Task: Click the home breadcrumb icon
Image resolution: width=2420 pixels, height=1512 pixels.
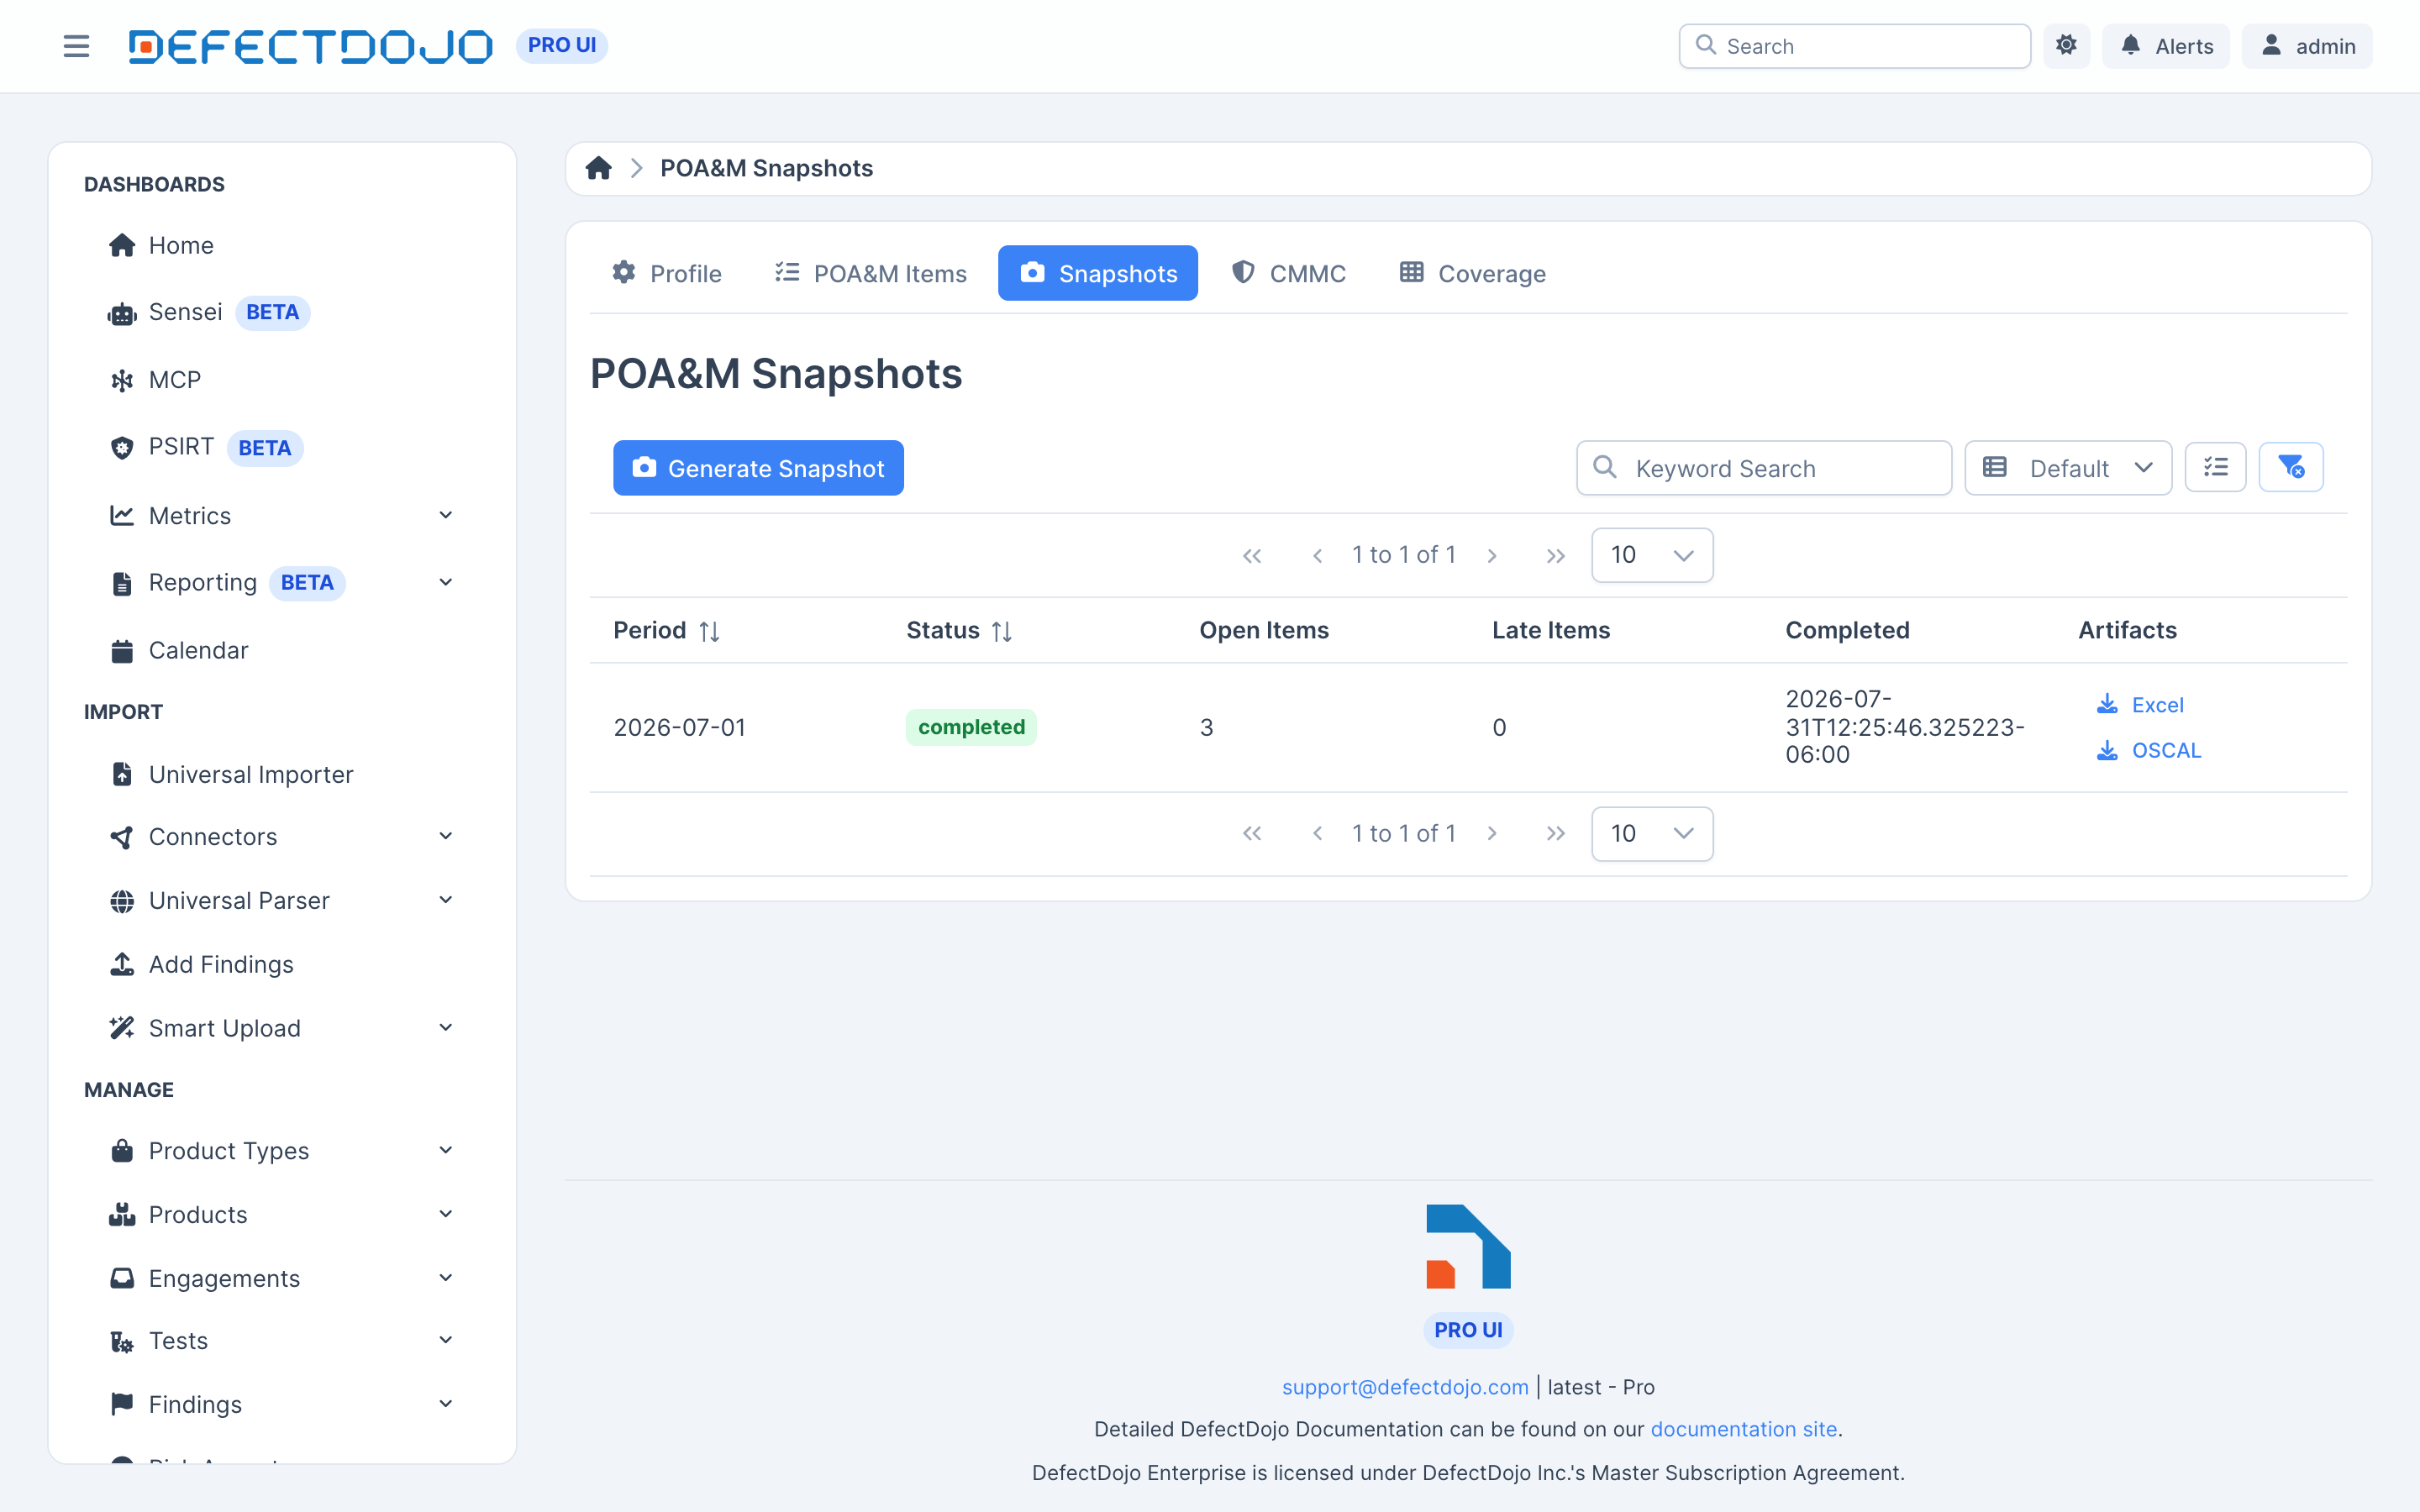Action: coord(598,168)
